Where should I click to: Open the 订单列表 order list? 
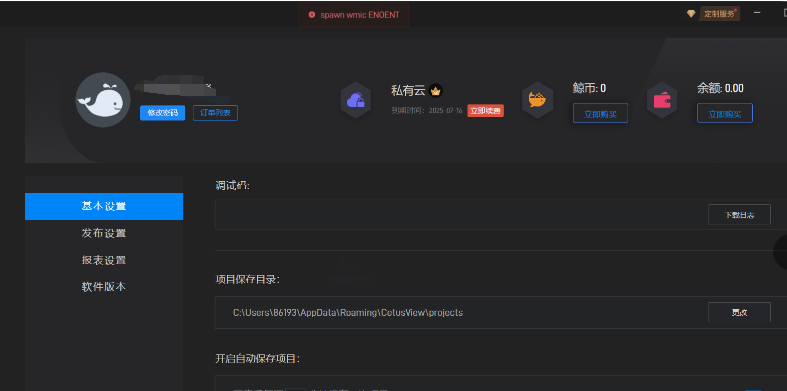tap(215, 113)
